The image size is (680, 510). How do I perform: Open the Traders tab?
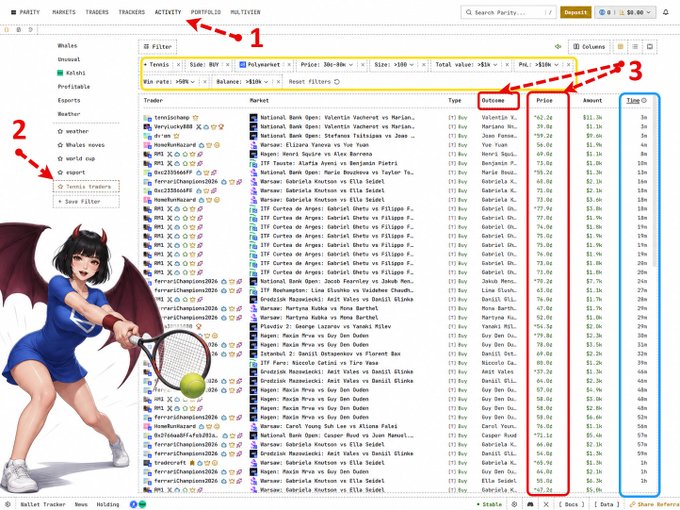point(97,12)
